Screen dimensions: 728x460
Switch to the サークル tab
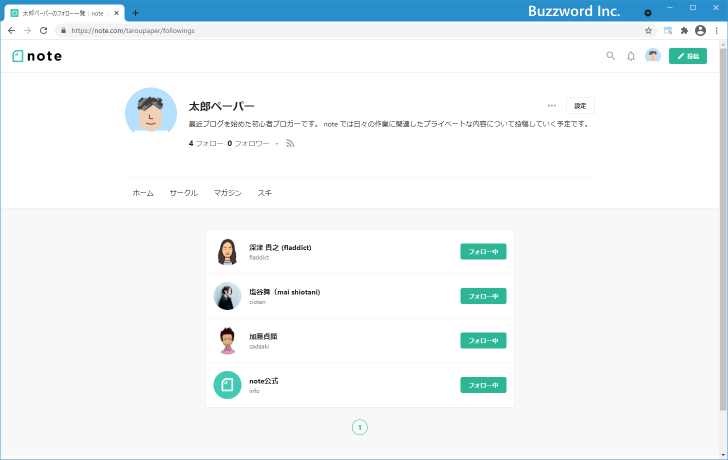click(183, 193)
